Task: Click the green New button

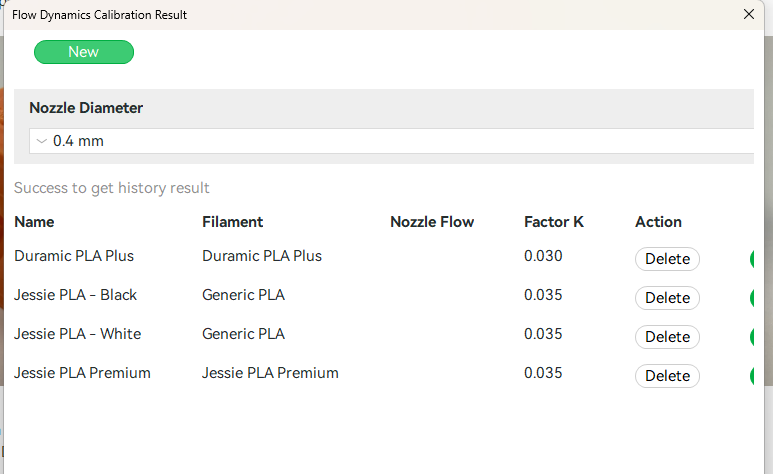Action: [x=84, y=52]
